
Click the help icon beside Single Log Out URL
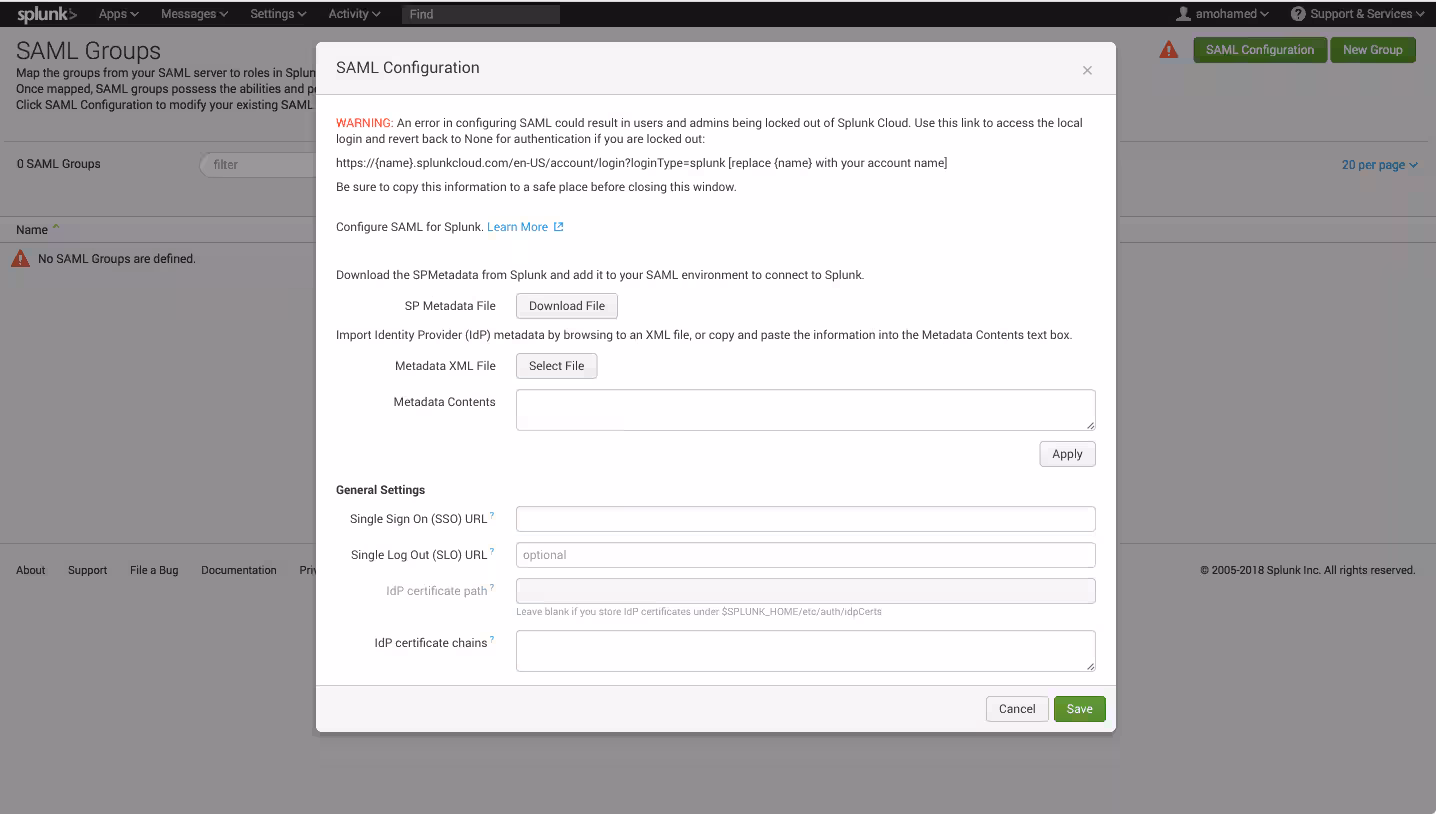point(492,552)
